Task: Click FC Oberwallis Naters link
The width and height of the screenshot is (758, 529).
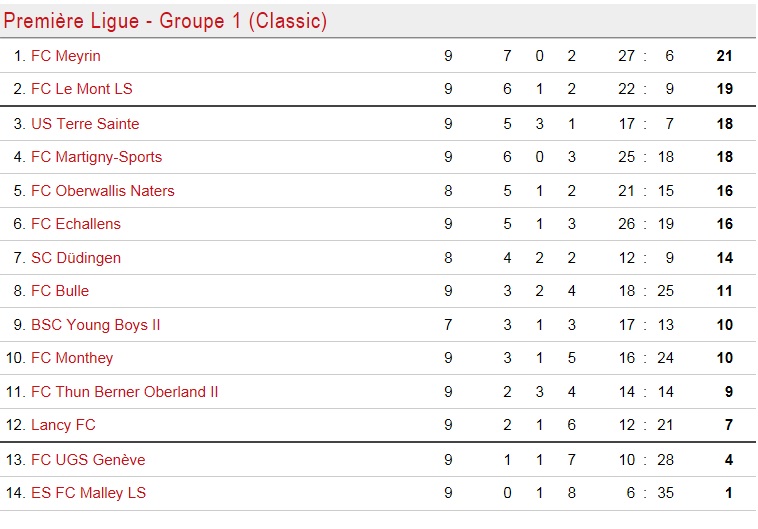Action: [x=103, y=191]
